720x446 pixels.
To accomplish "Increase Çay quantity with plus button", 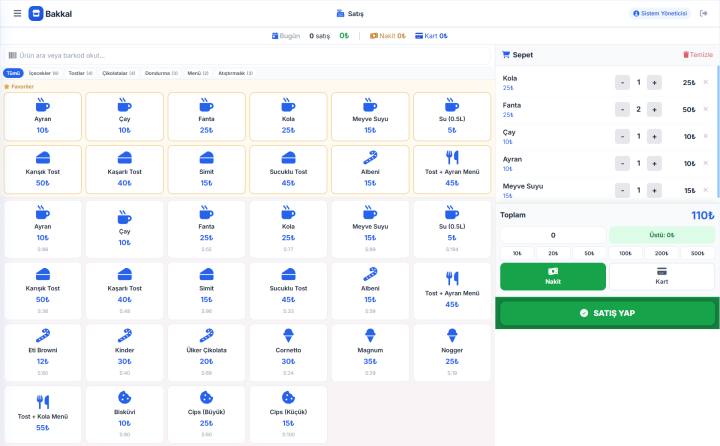I will 654,136.
